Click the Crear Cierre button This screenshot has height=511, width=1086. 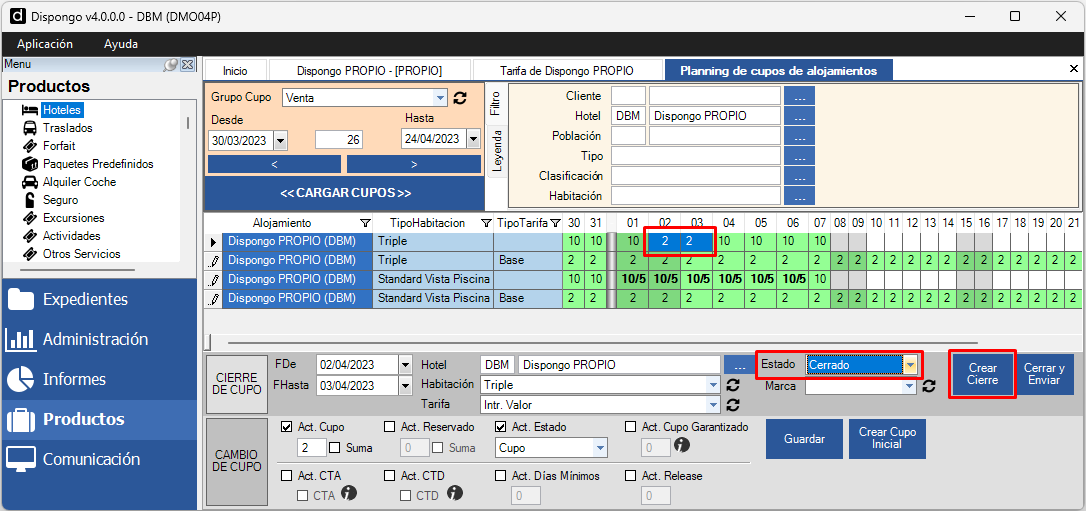(x=982, y=374)
